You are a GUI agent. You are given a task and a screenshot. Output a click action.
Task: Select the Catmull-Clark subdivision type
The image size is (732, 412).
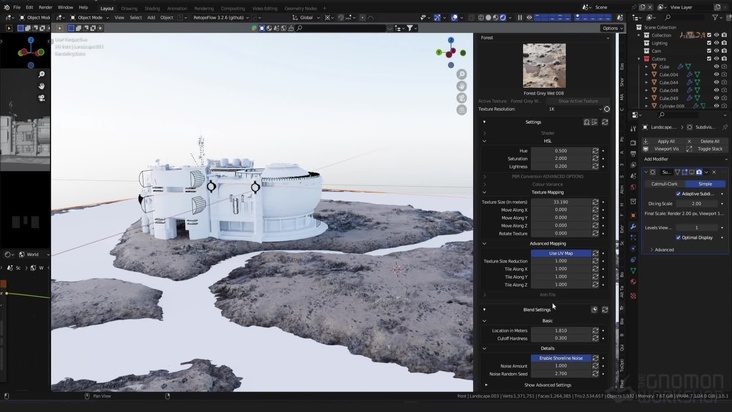coord(664,184)
